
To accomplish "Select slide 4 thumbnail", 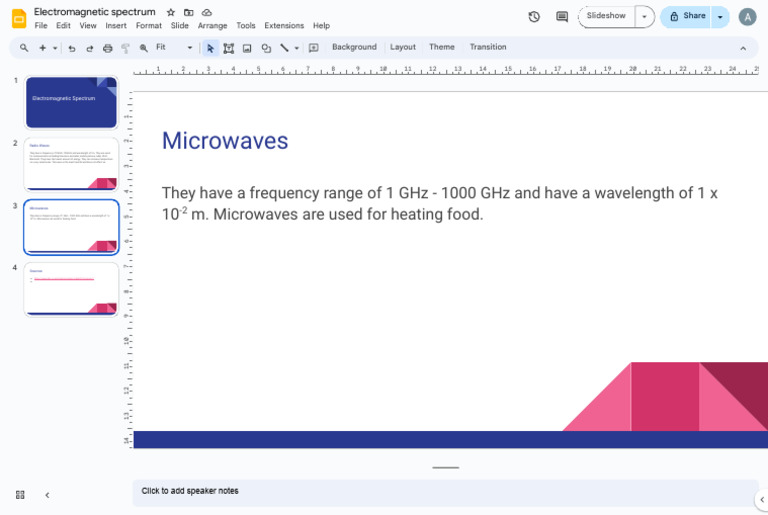I will pos(71,289).
